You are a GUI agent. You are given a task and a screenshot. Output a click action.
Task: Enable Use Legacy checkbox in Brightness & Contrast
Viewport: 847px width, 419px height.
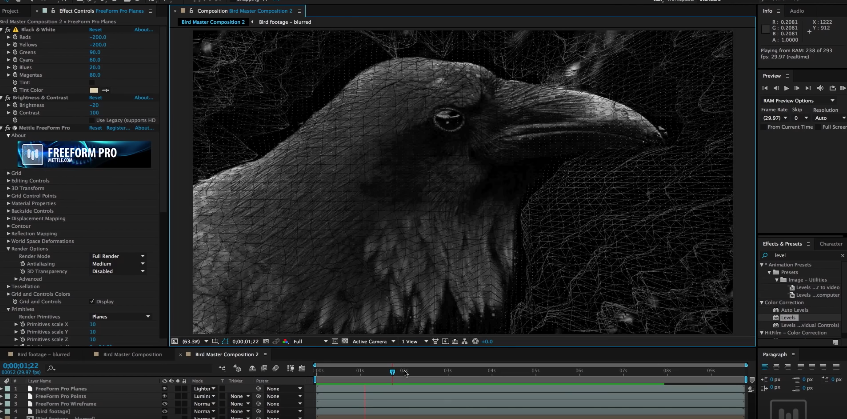[x=94, y=120]
